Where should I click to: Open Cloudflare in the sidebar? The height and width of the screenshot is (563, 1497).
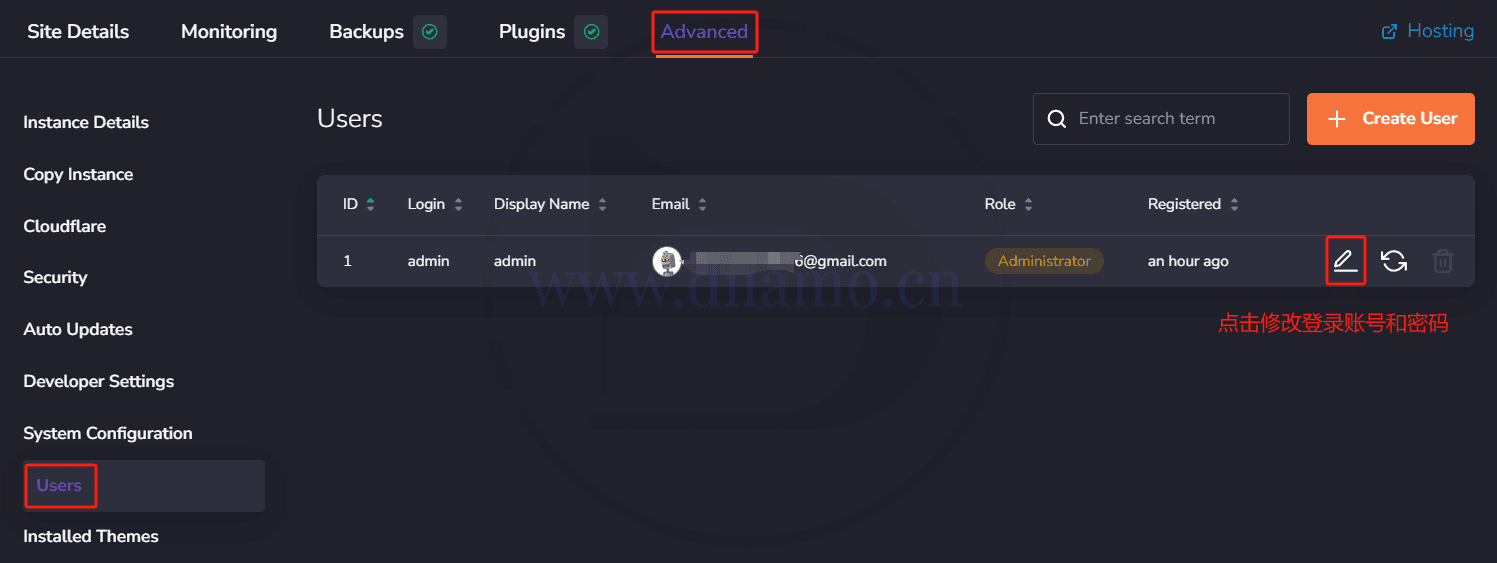tap(65, 226)
